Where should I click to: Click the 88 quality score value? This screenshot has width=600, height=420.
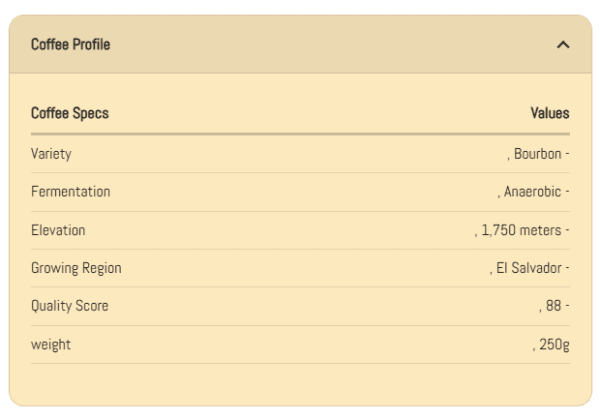click(553, 306)
